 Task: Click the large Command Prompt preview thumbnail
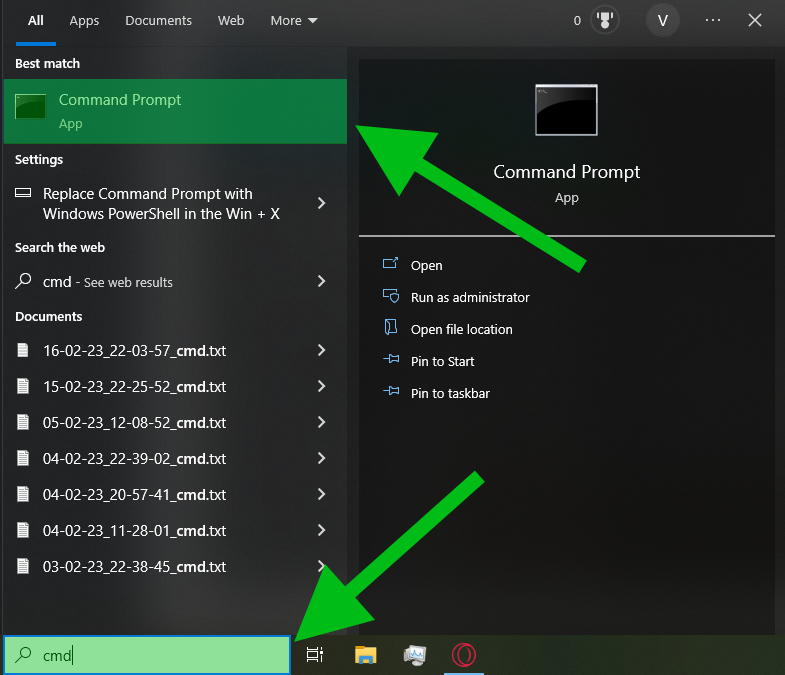[566, 110]
